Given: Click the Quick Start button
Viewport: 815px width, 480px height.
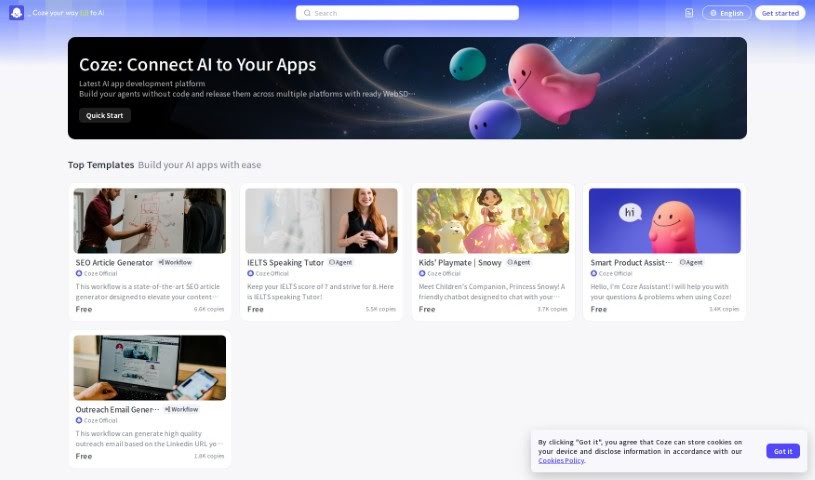Looking at the screenshot, I should pos(104,115).
